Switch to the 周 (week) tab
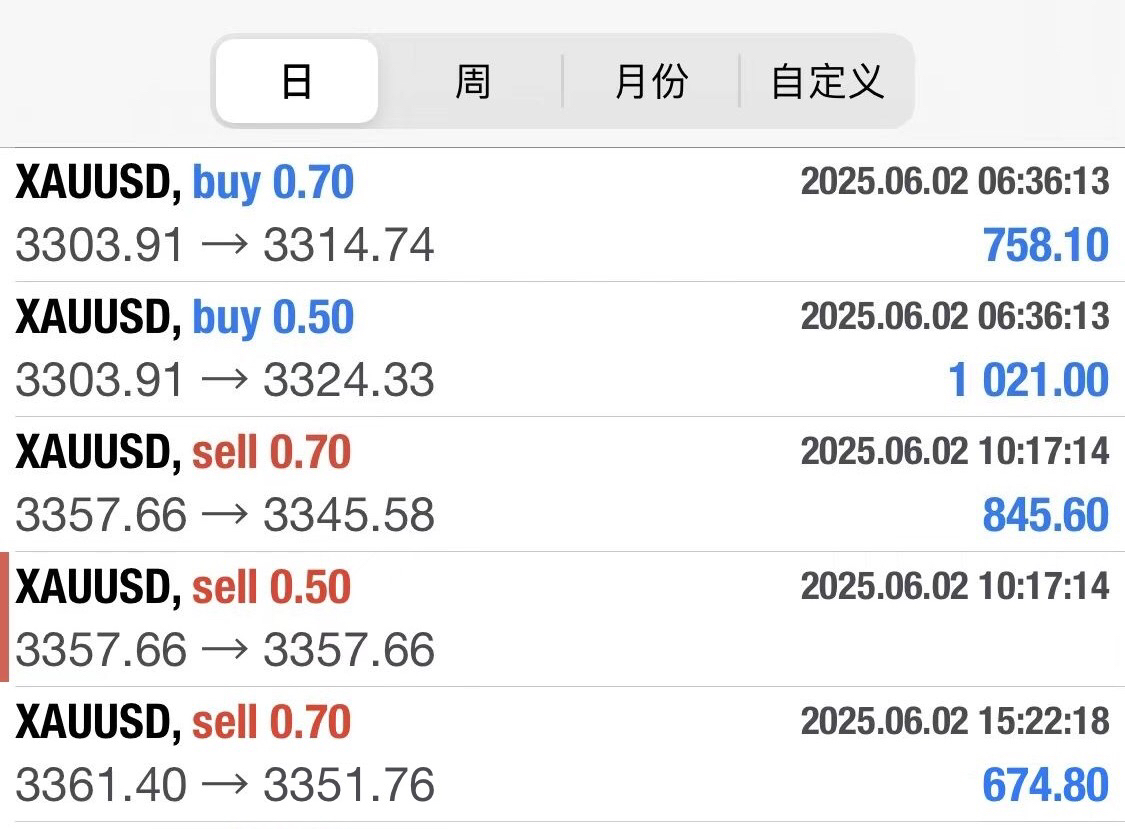Viewport: 1125px width, 829px height. coord(472,81)
